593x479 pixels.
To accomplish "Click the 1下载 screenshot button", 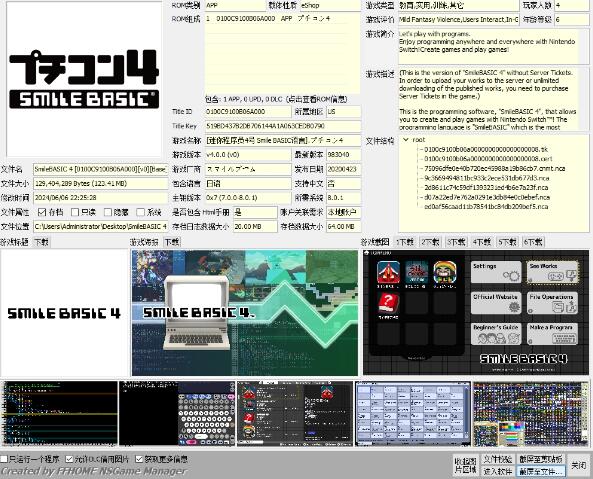I will [x=405, y=242].
